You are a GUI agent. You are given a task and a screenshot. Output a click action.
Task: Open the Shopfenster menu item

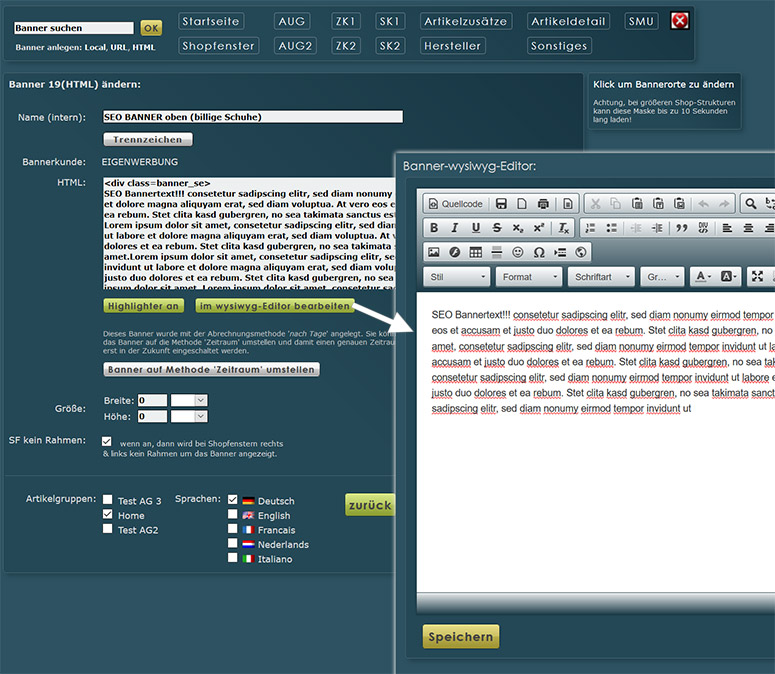coord(218,46)
